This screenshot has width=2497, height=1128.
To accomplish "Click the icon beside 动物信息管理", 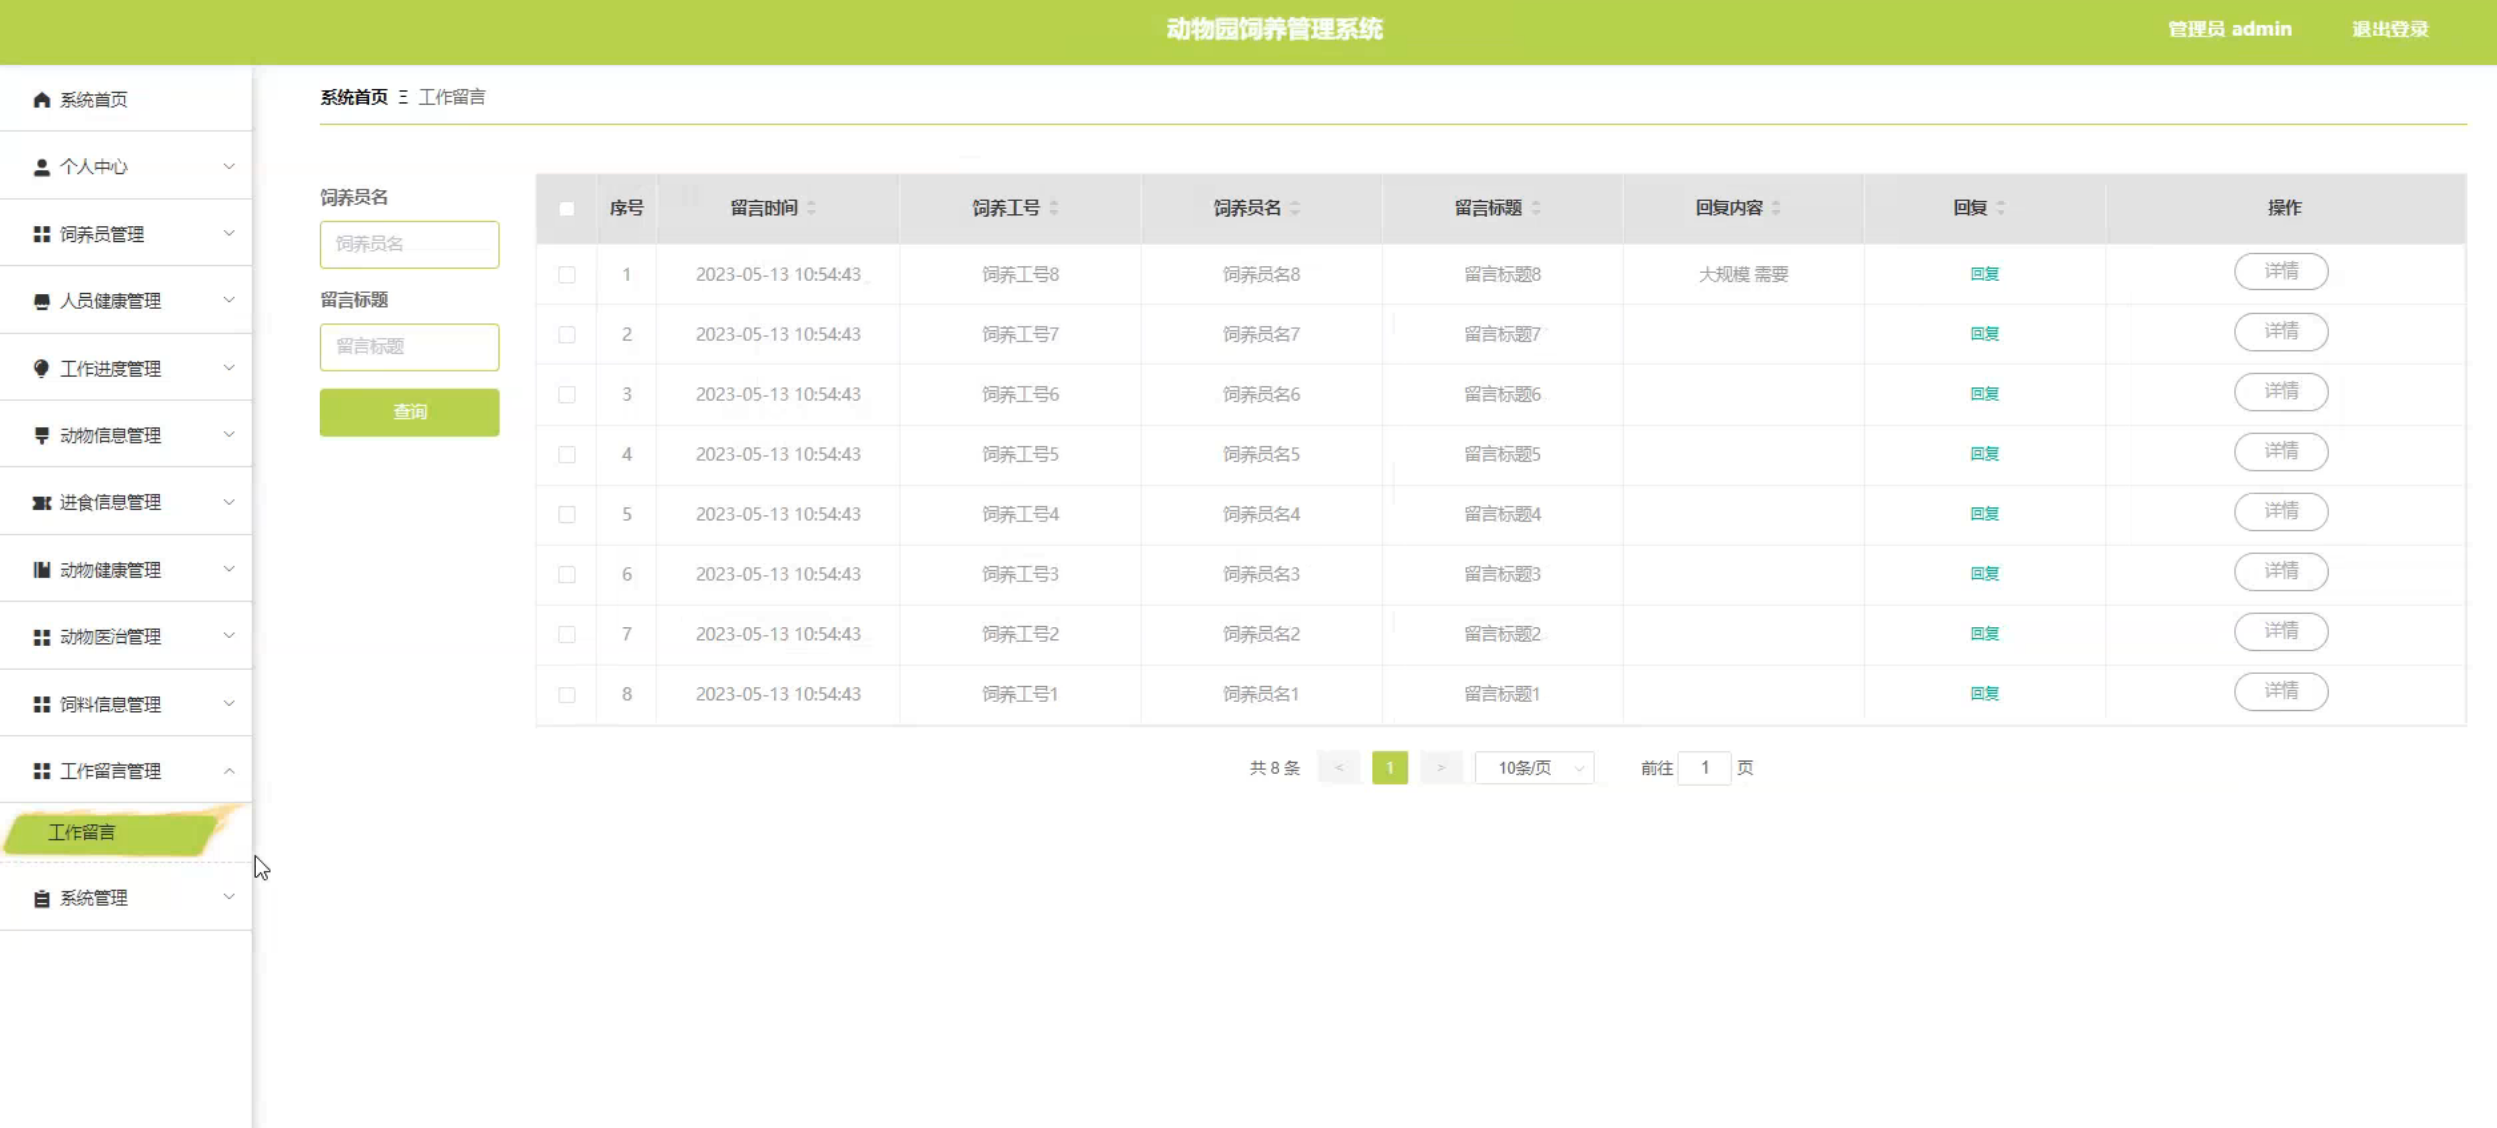I will (41, 435).
